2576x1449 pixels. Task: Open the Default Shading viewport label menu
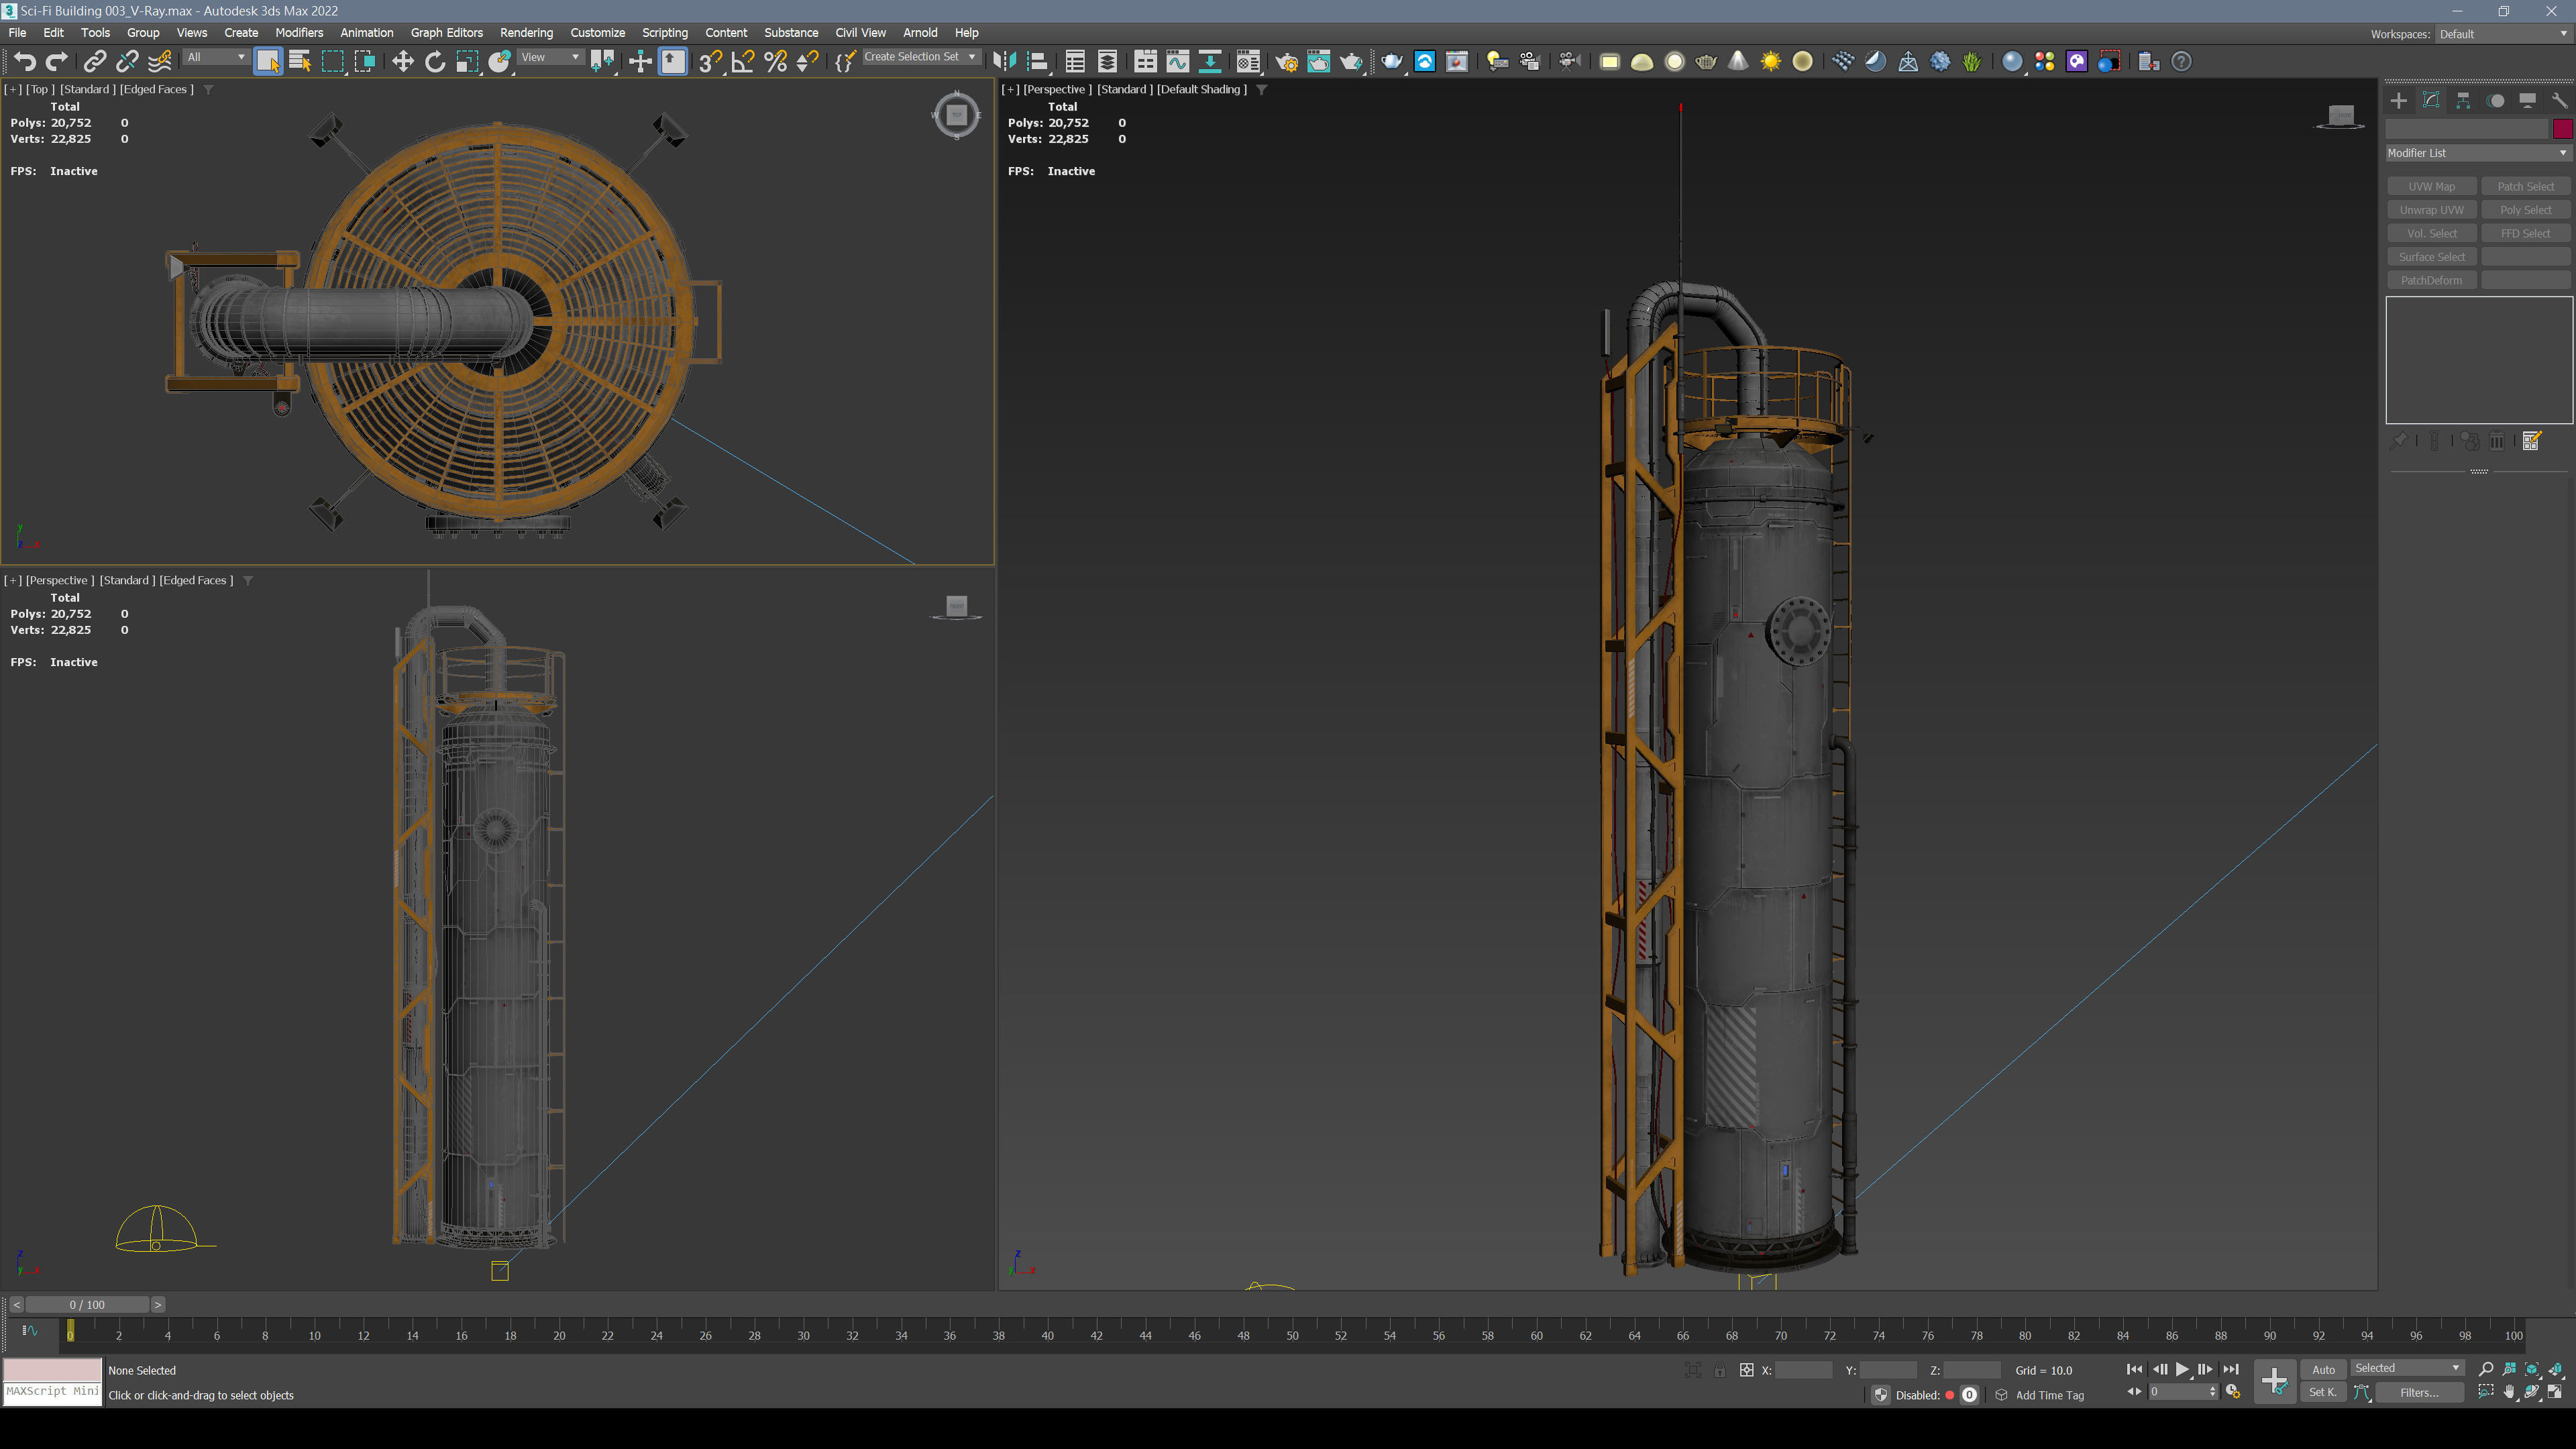click(x=1202, y=89)
